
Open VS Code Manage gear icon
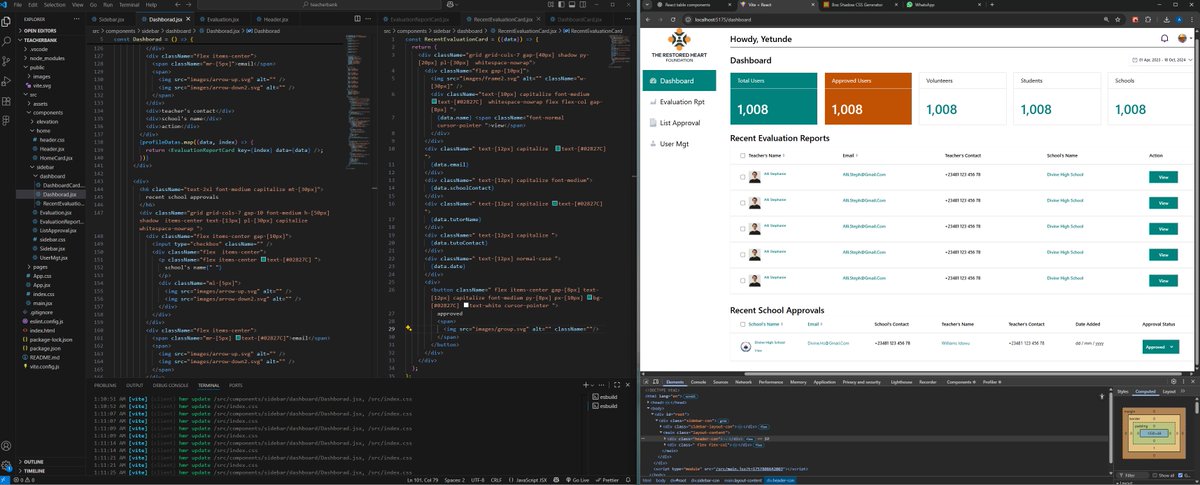[x=7, y=465]
